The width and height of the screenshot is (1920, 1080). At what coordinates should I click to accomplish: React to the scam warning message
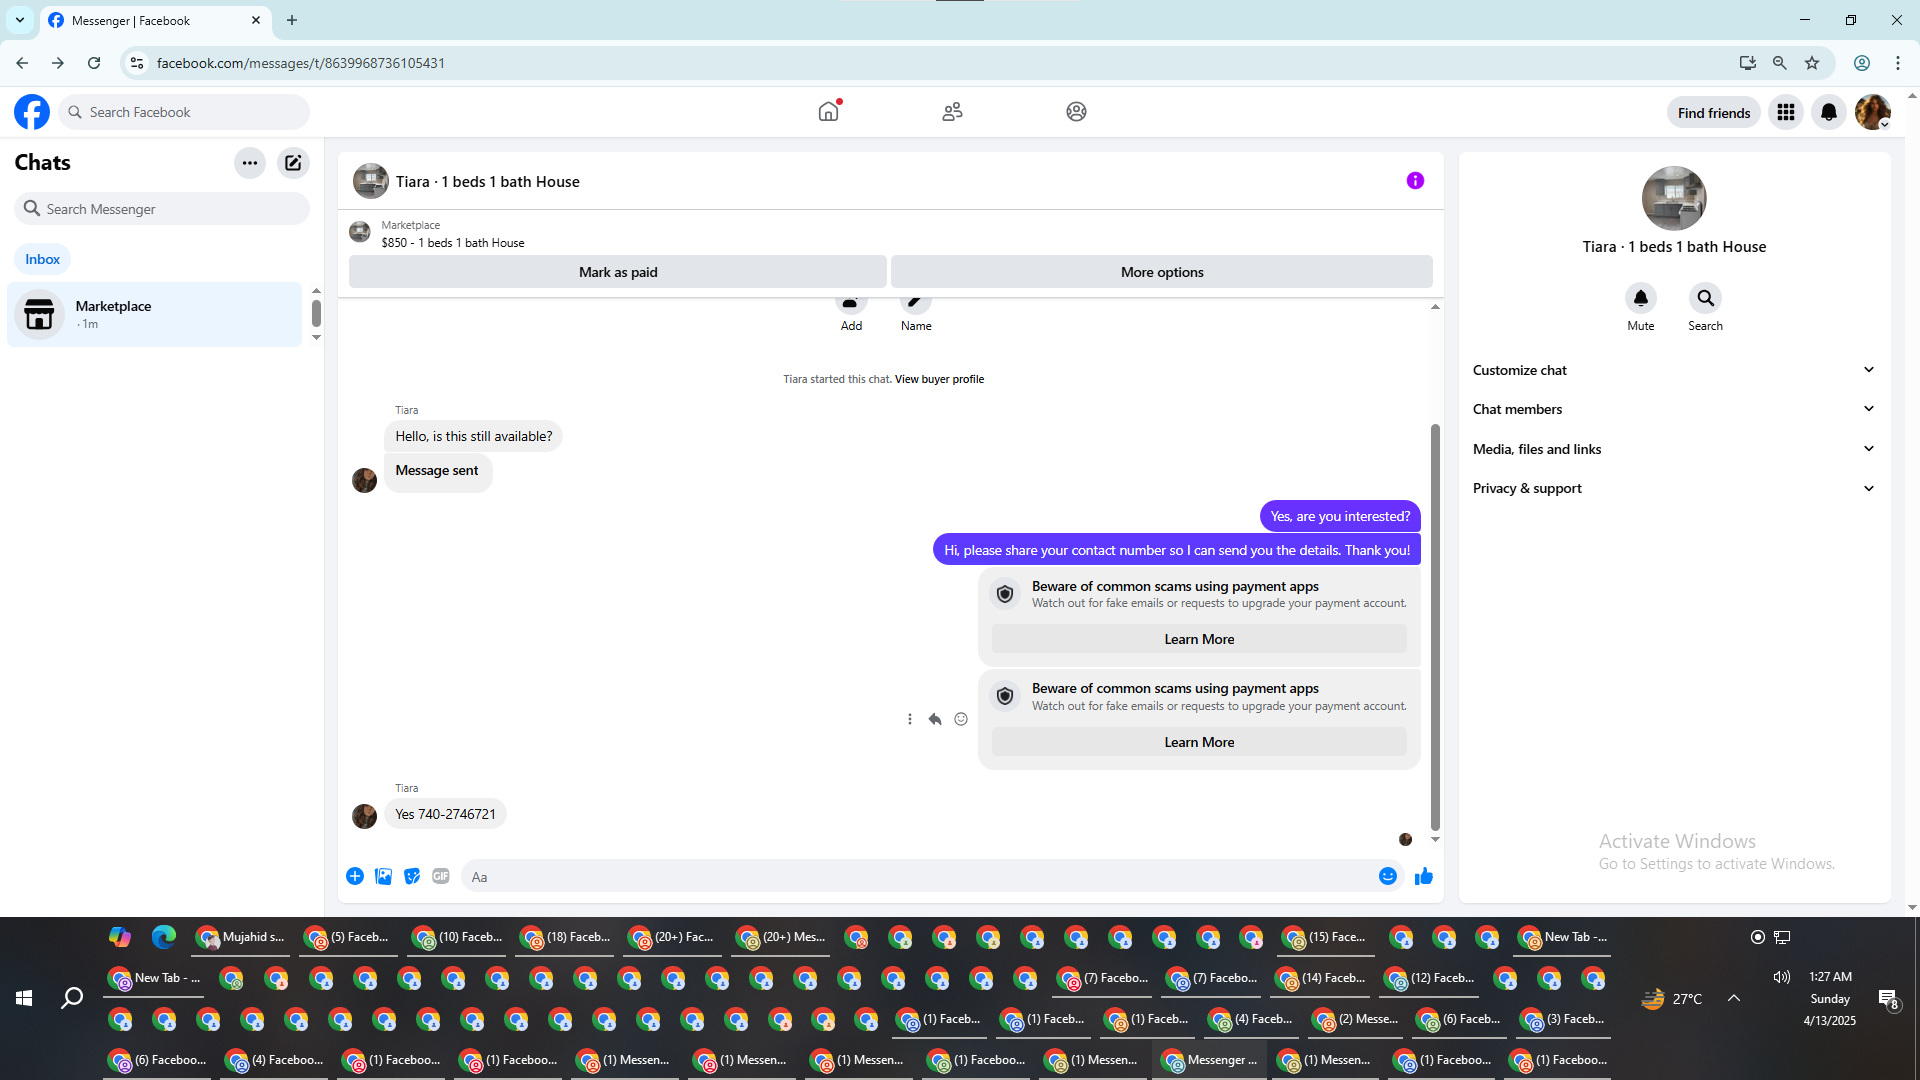(961, 719)
